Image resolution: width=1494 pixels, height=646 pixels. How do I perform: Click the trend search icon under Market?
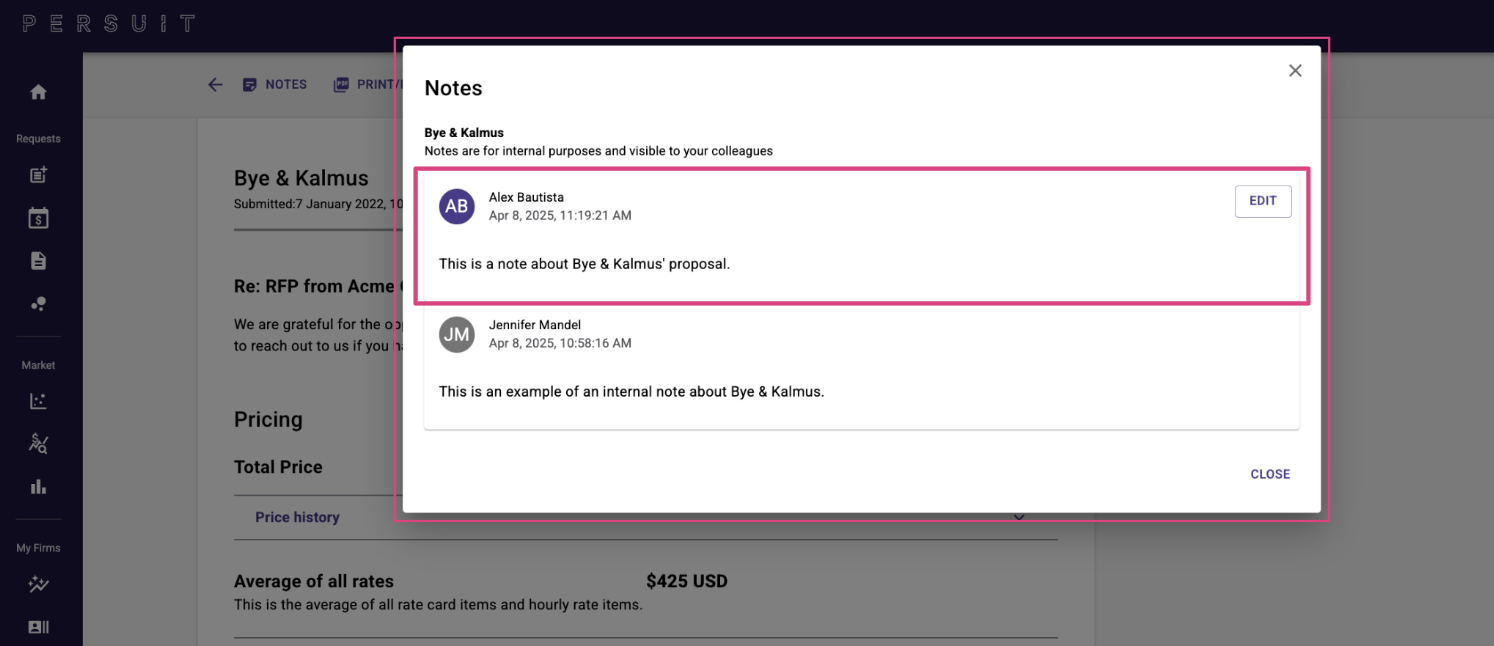(x=38, y=444)
